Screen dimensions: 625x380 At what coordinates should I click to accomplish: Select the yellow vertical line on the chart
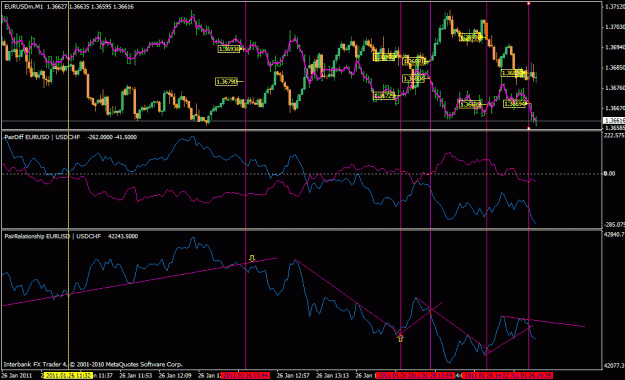click(69, 187)
